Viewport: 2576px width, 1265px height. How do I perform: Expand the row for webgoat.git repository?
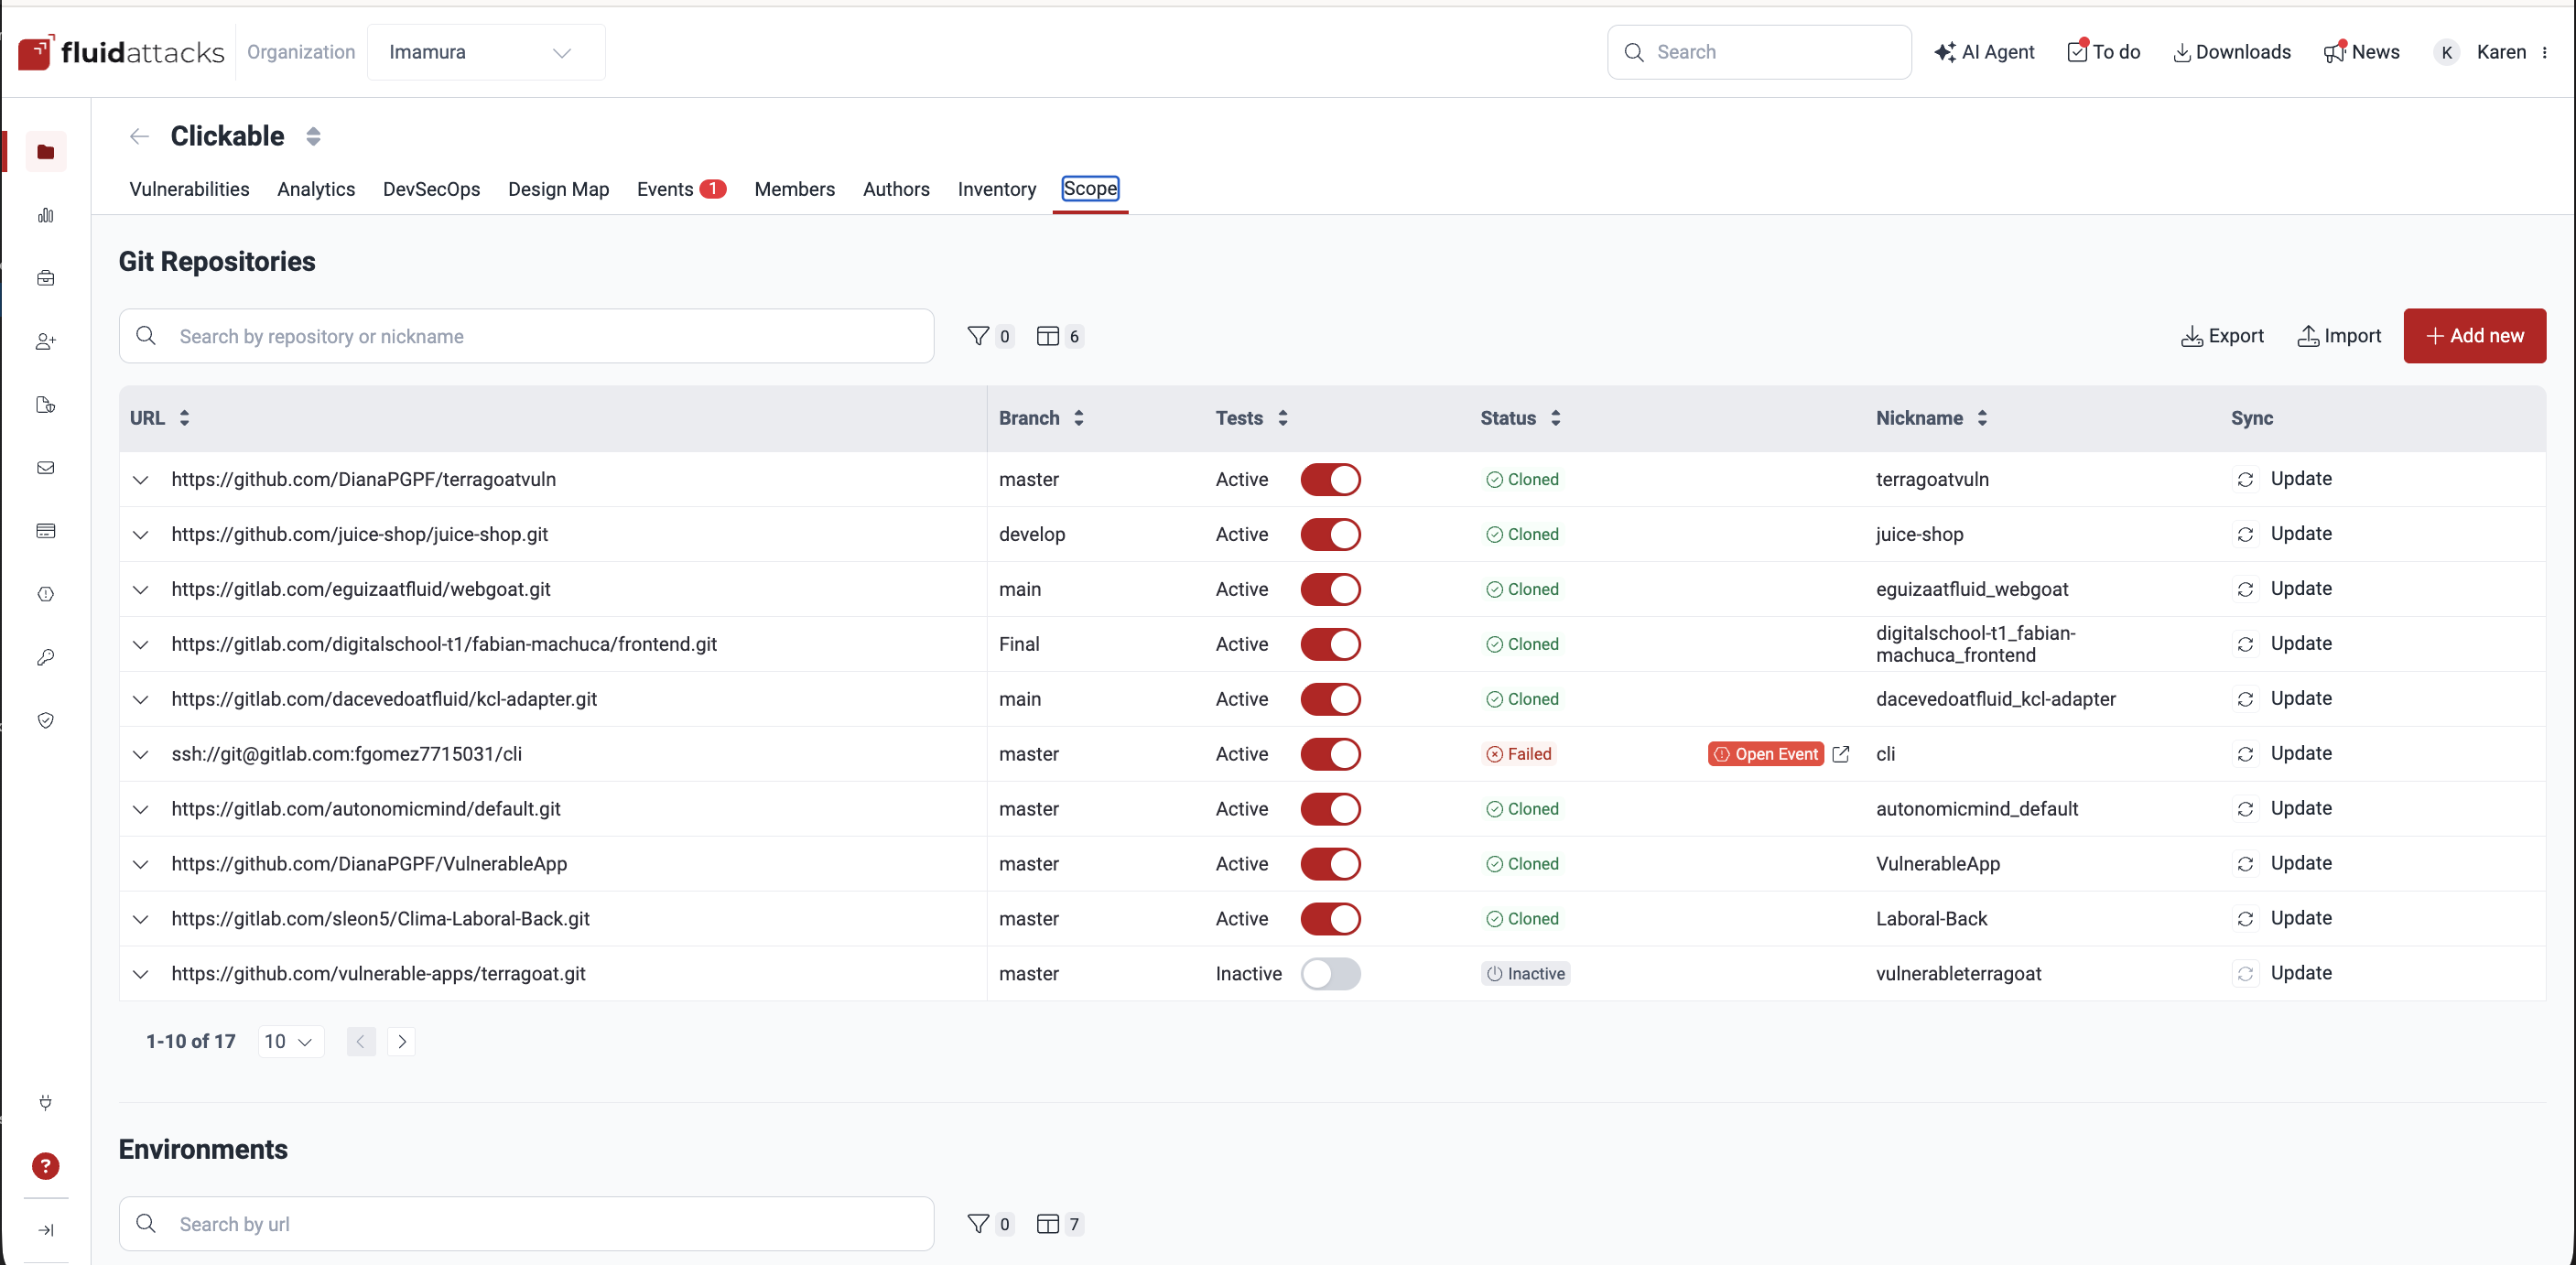(x=140, y=590)
